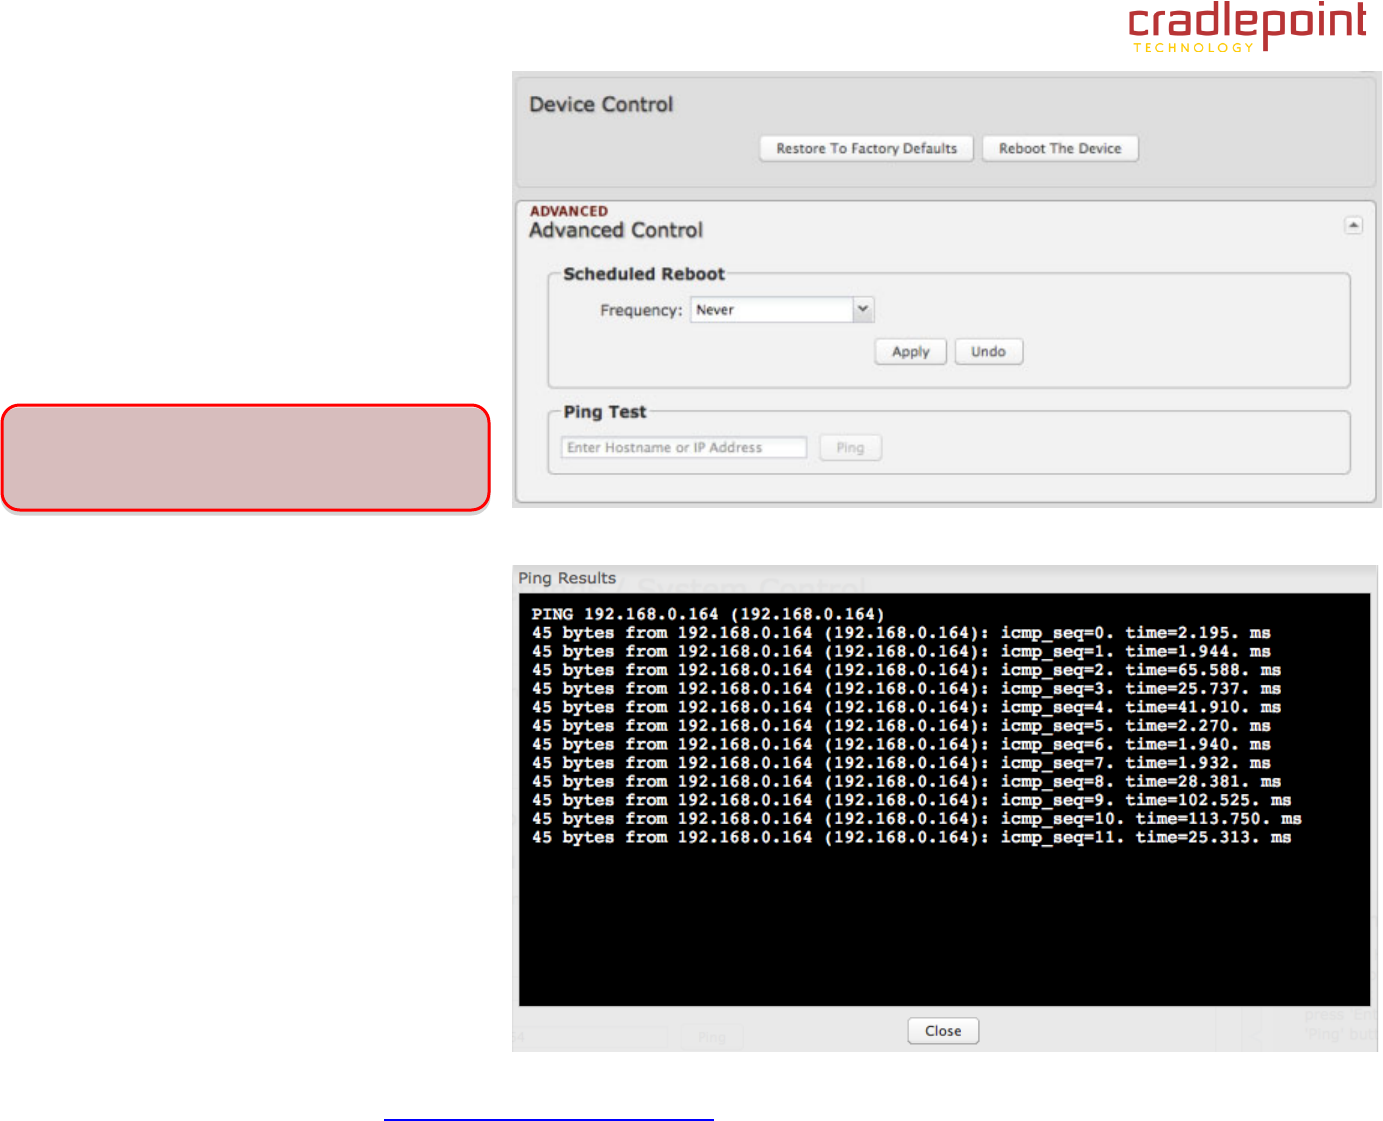
Task: Select the icmp_seq=11 time=25.313 line
Action: point(911,837)
